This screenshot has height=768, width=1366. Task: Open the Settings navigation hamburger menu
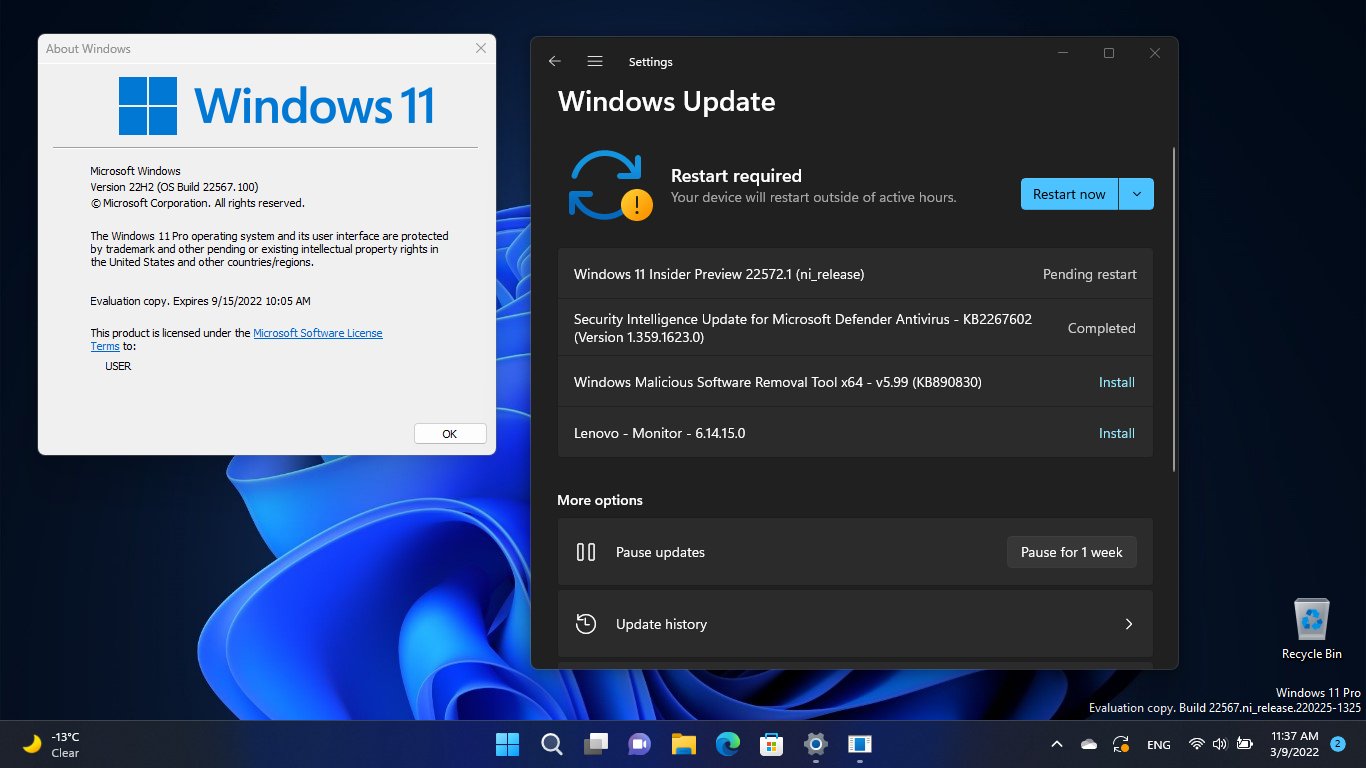595,62
